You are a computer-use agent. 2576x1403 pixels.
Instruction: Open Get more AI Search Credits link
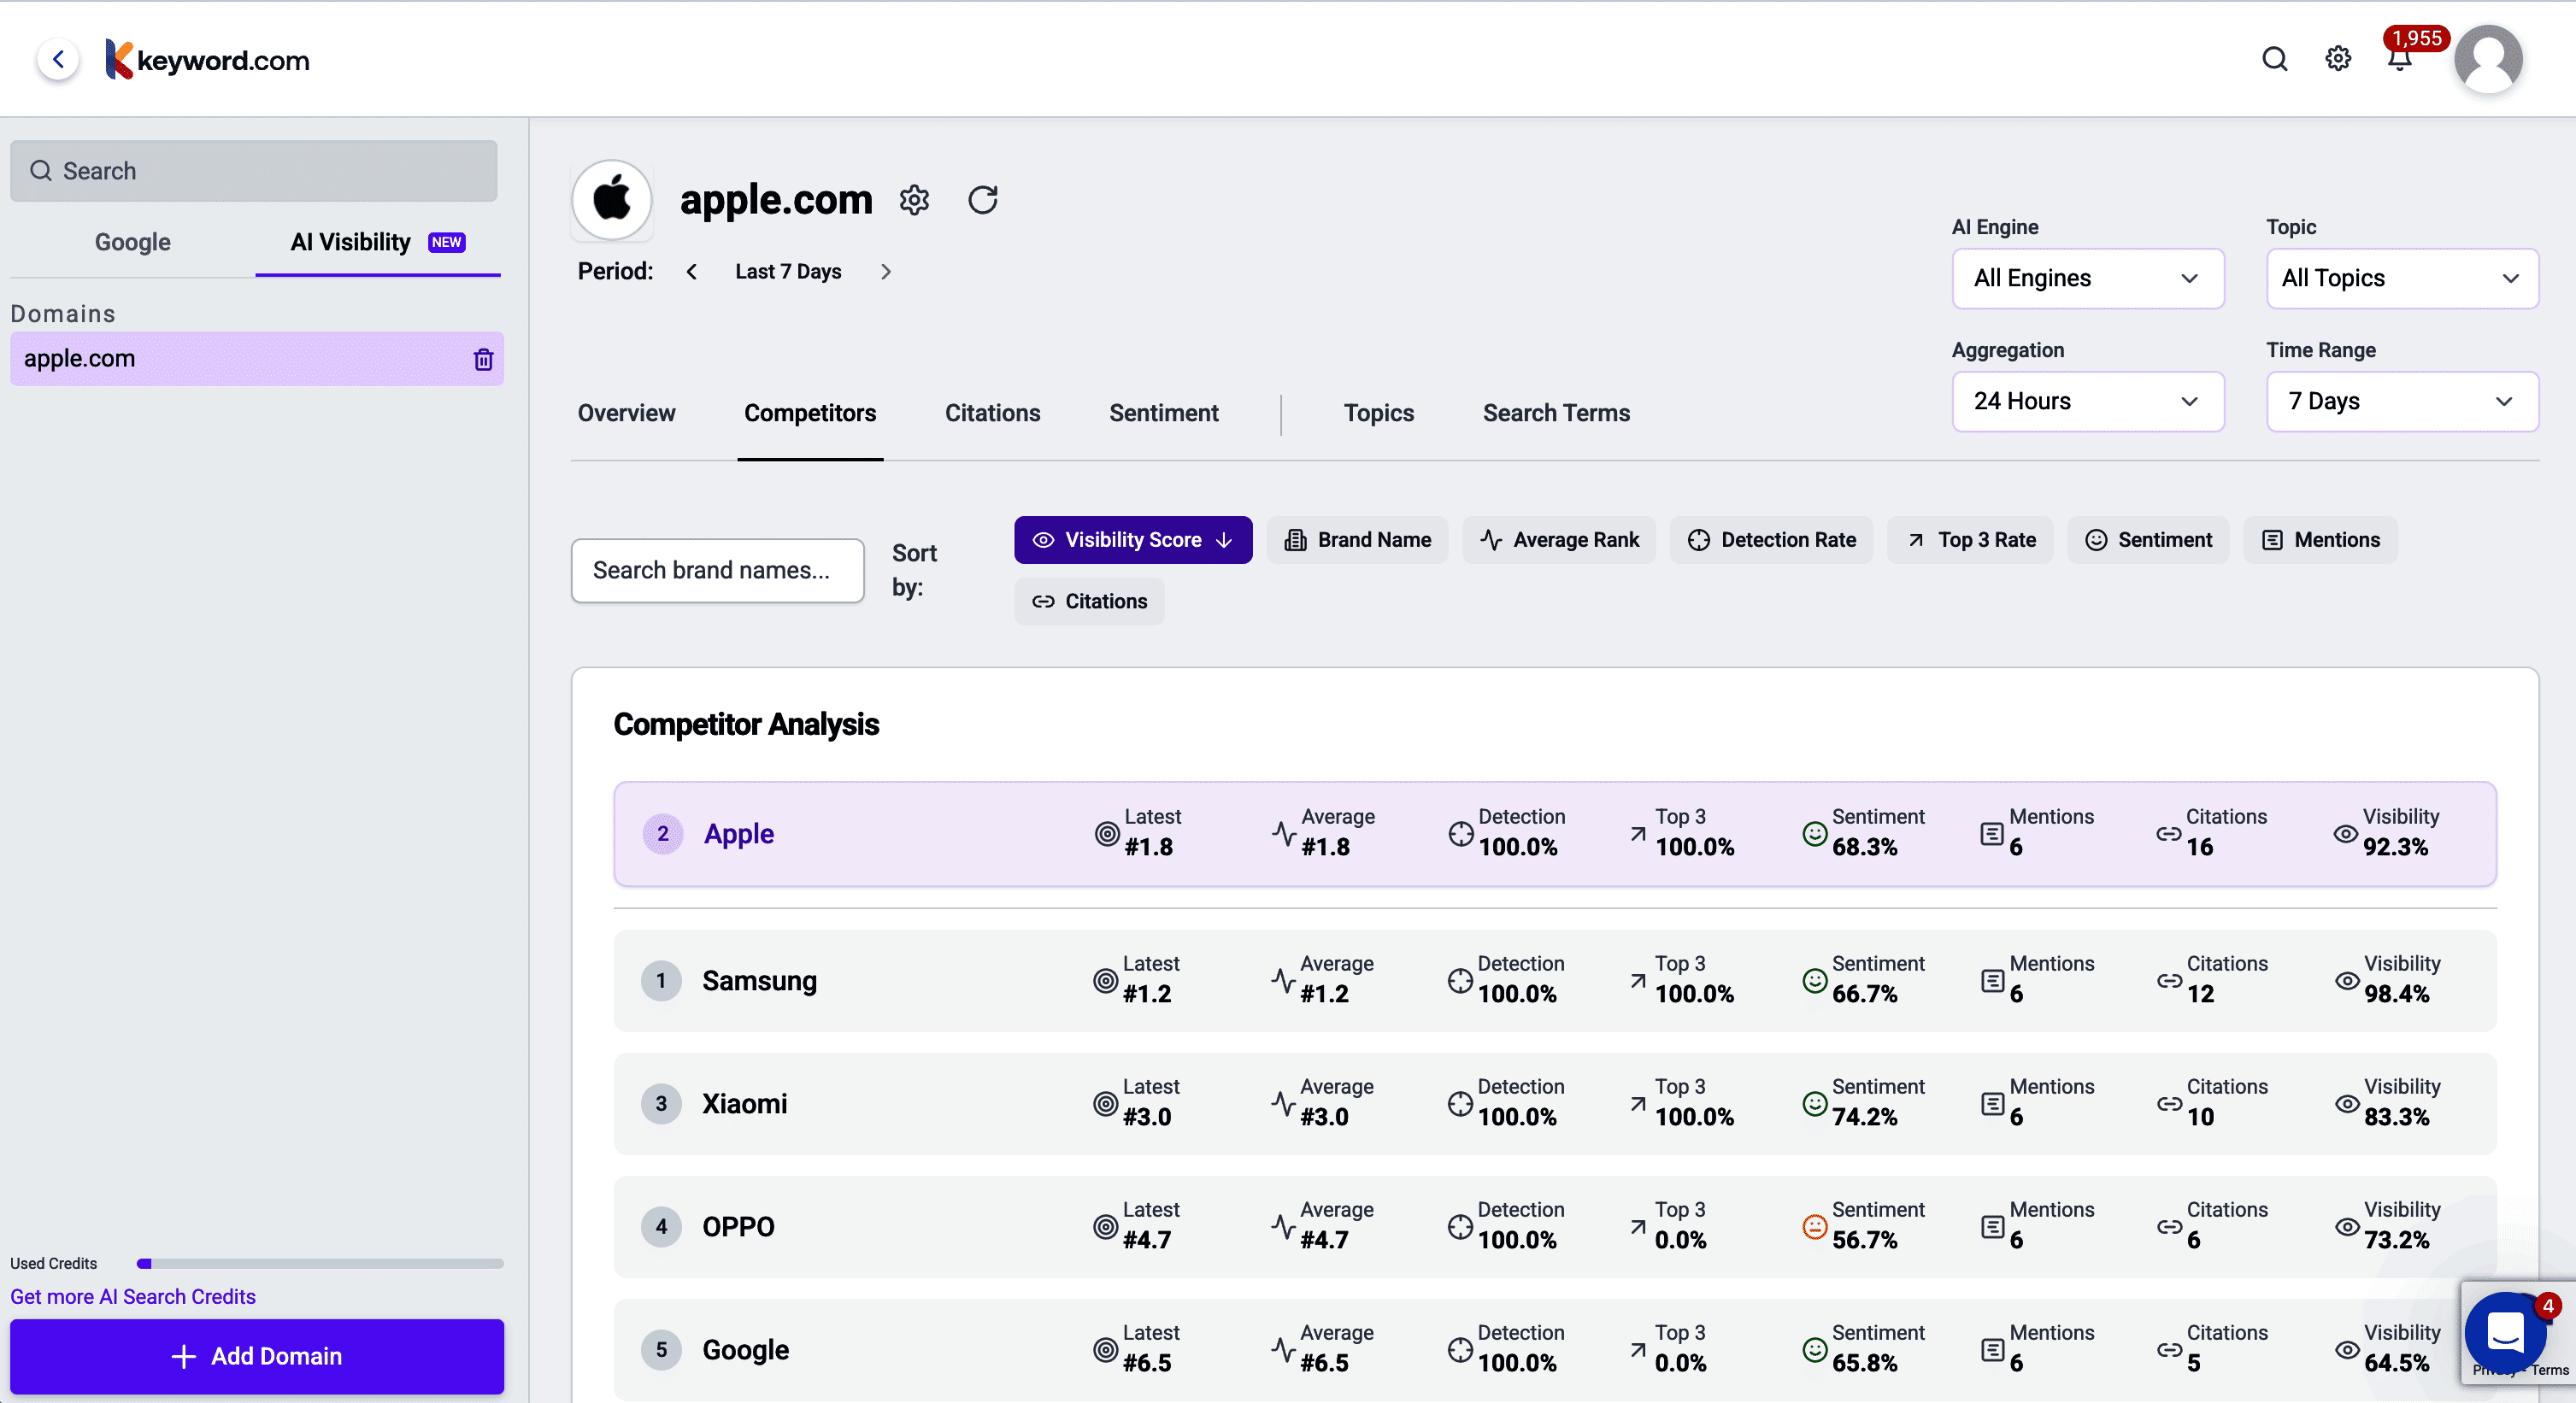click(x=133, y=1296)
